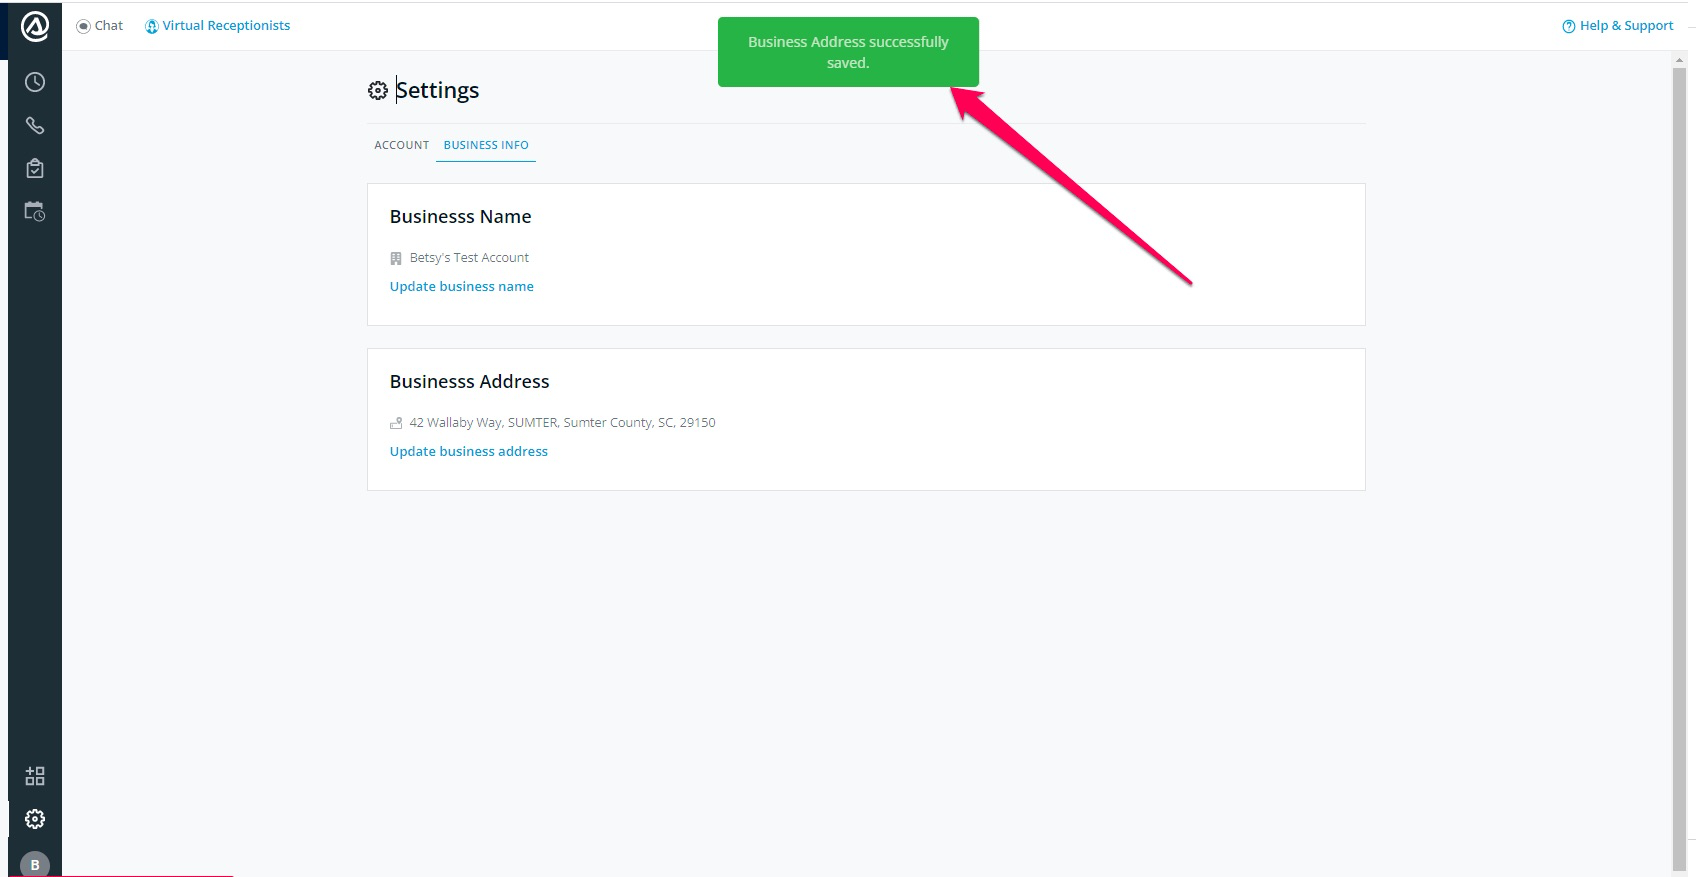
Task: Open the apps grid icon in sidebar
Action: 35,776
